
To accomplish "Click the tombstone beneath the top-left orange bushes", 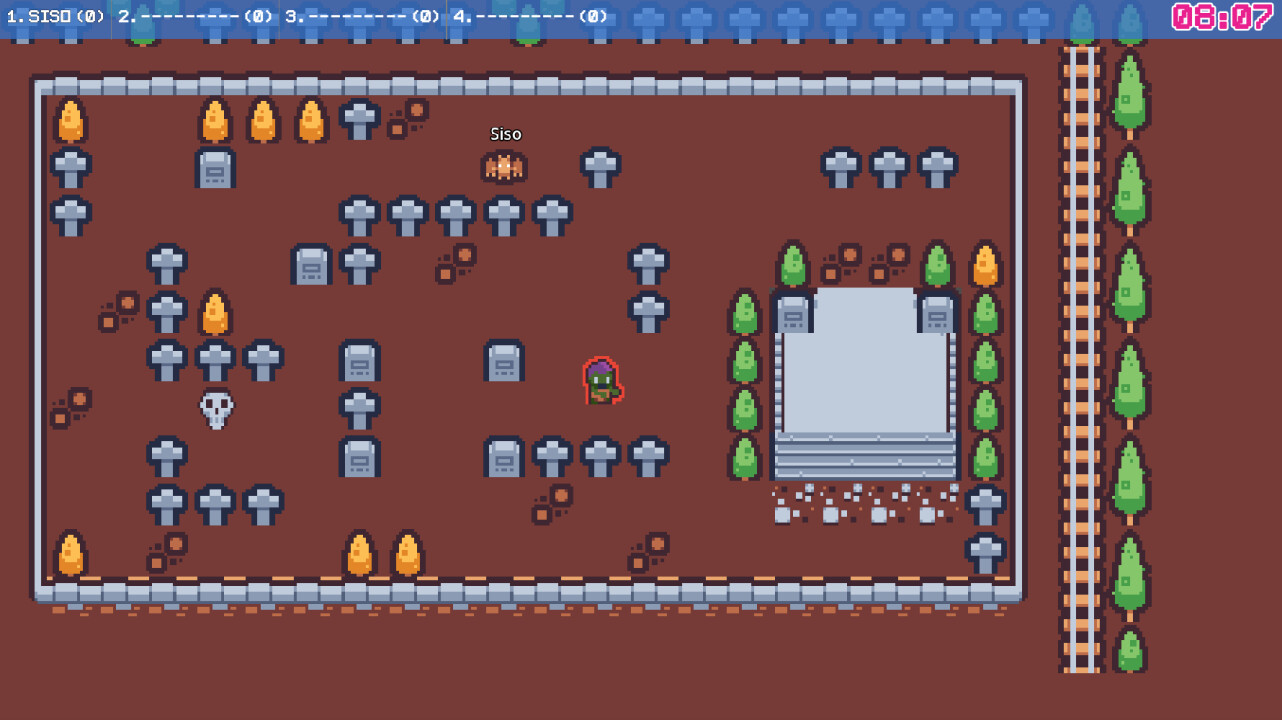I will click(x=215, y=167).
